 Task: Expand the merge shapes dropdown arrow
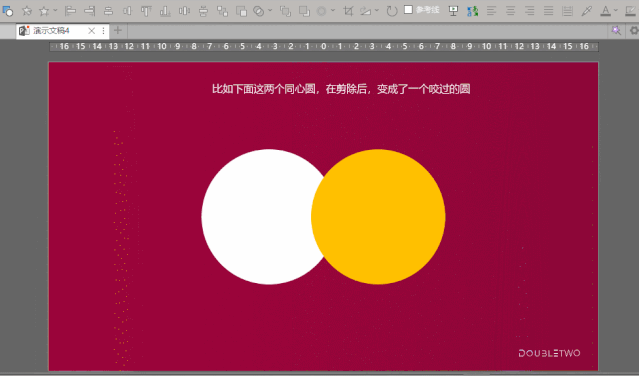pos(270,11)
